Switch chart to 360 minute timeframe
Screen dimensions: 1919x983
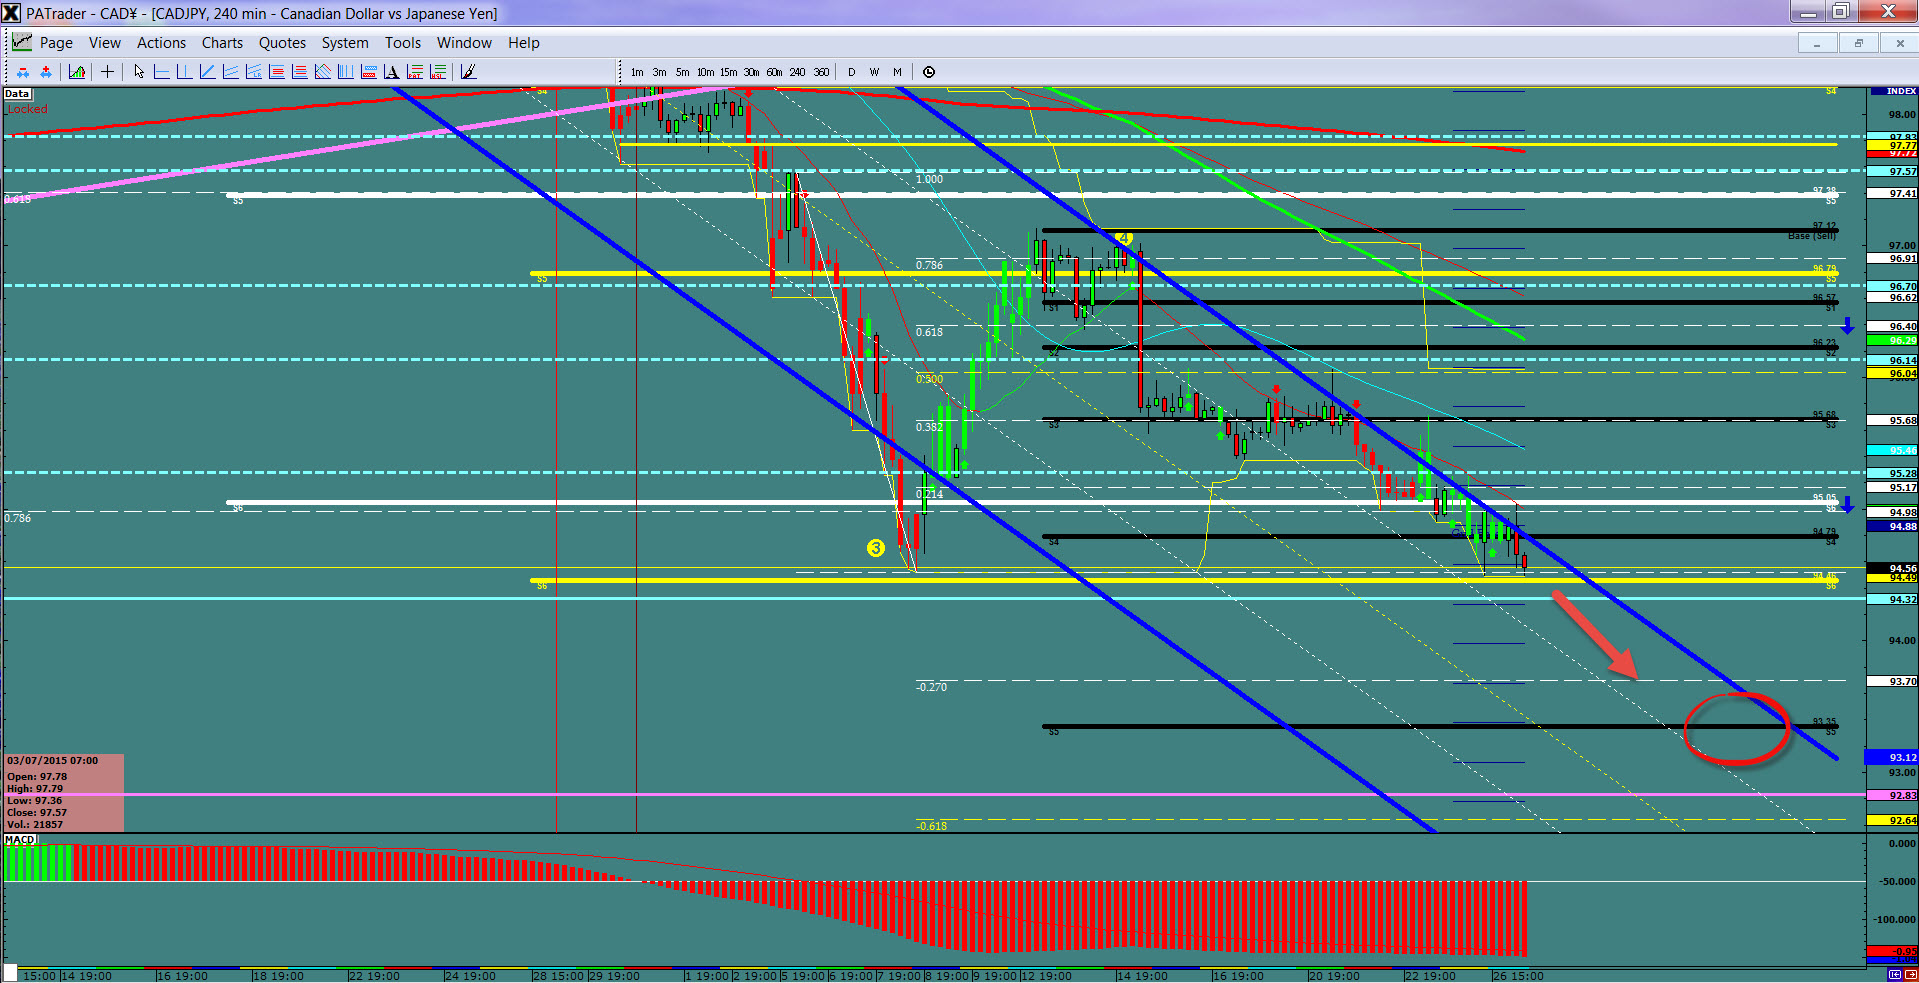(821, 72)
